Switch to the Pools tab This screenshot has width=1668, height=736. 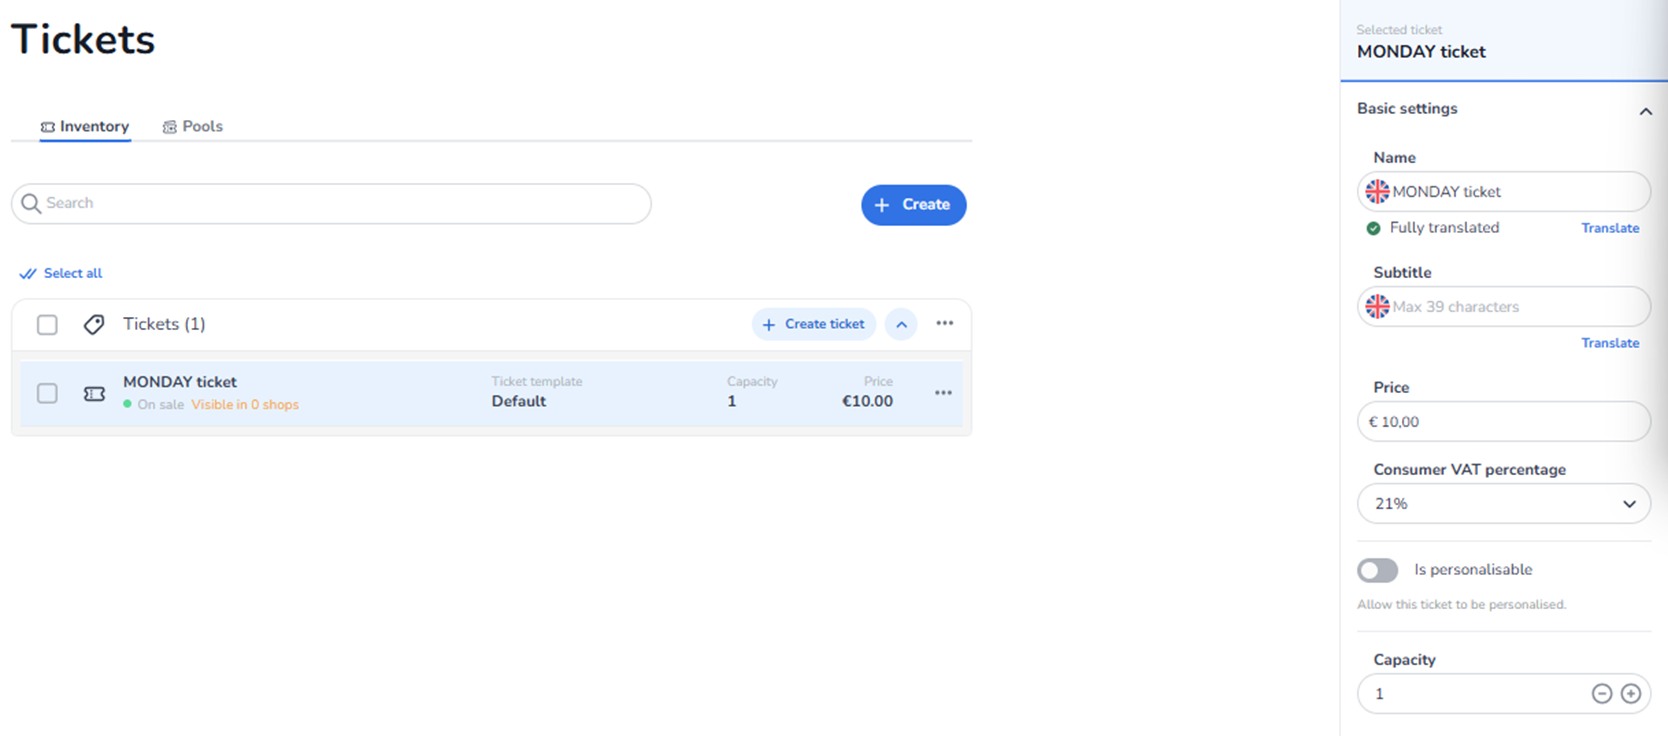click(x=193, y=127)
